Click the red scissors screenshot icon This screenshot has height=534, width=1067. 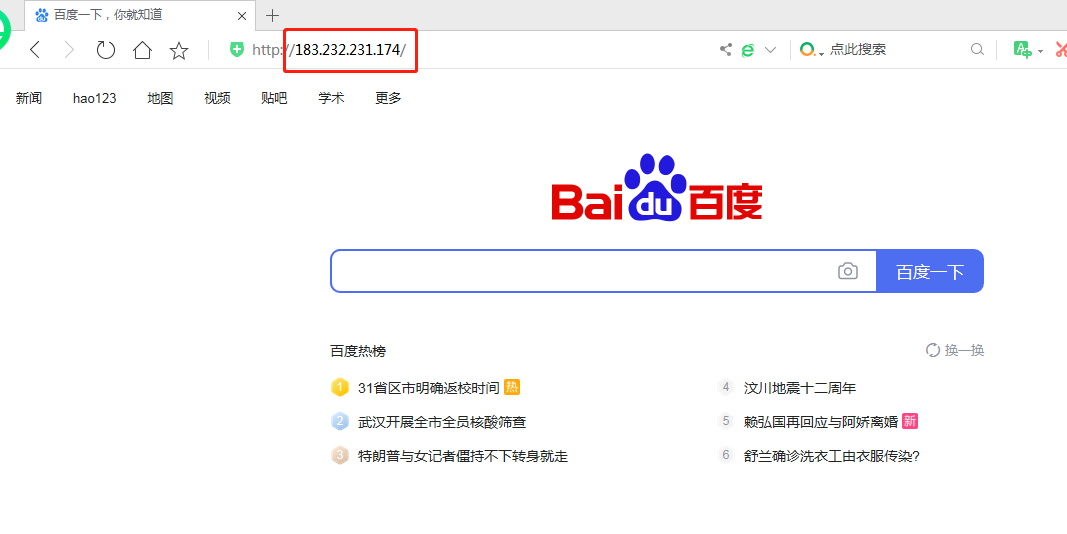[1061, 49]
